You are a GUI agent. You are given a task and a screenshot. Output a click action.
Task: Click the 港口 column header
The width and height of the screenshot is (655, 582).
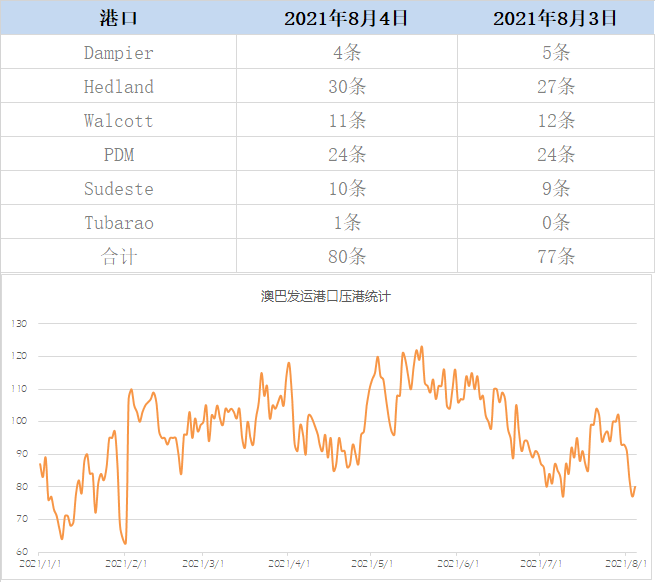(x=119, y=18)
